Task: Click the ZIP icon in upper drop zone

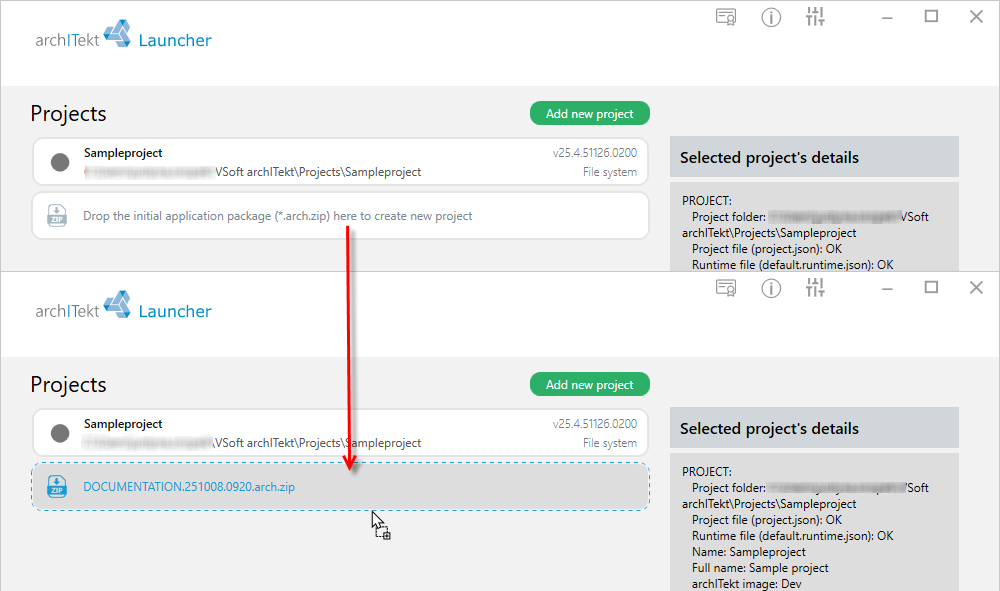Action: coord(57,215)
